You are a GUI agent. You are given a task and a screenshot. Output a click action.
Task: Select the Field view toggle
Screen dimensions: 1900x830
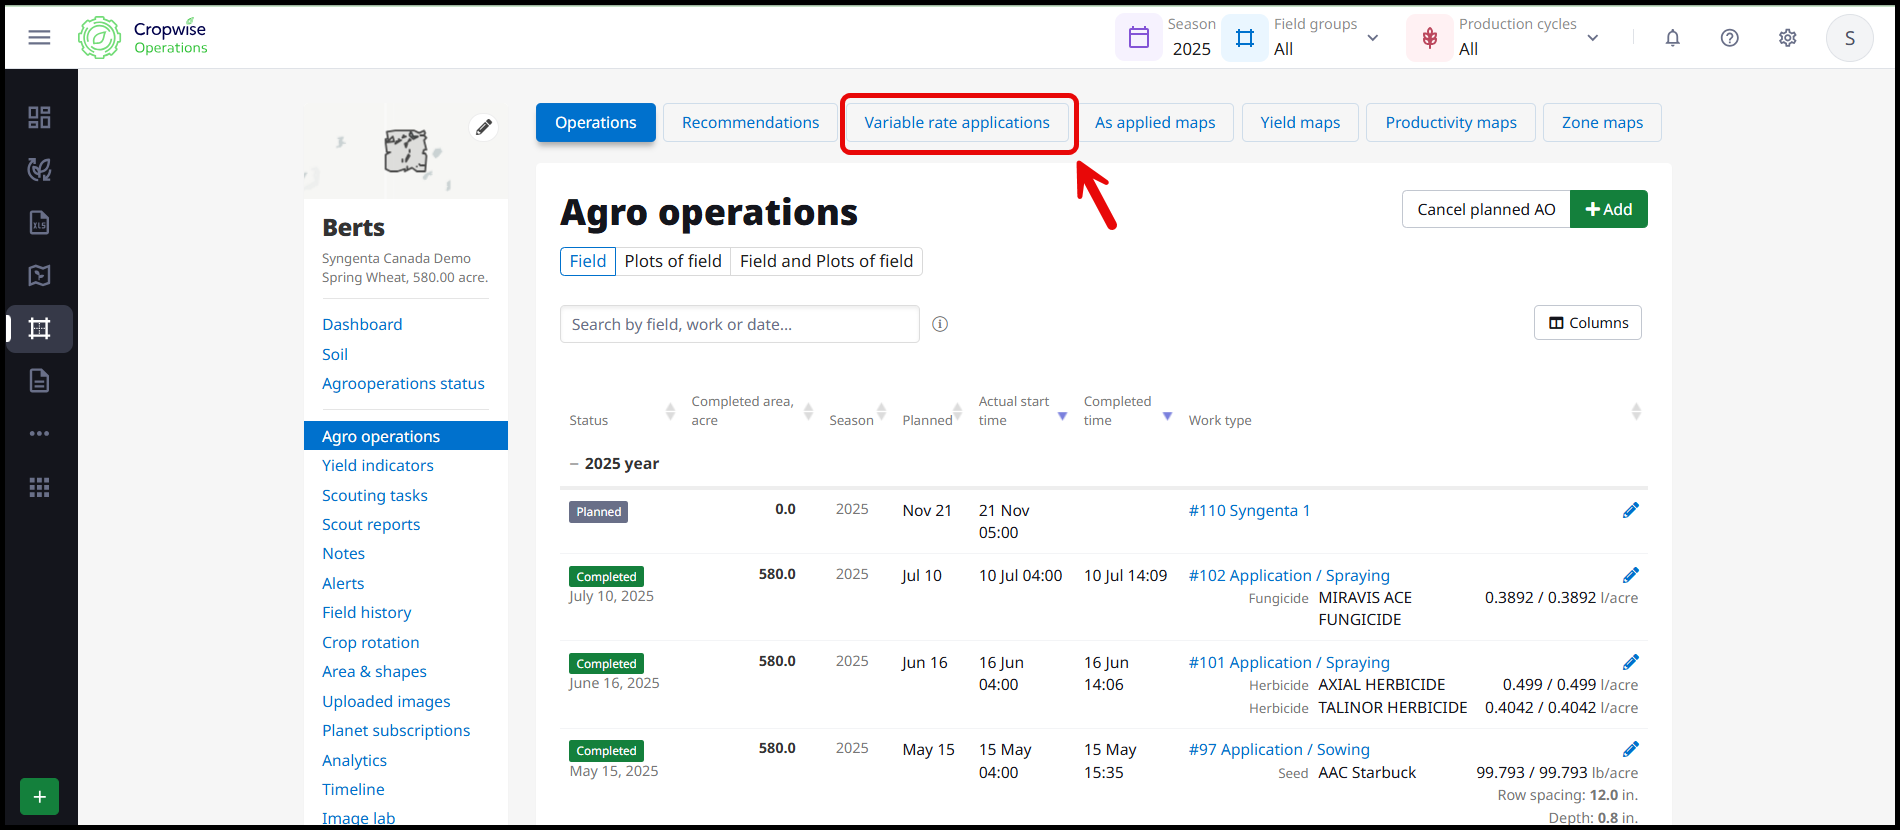click(587, 261)
